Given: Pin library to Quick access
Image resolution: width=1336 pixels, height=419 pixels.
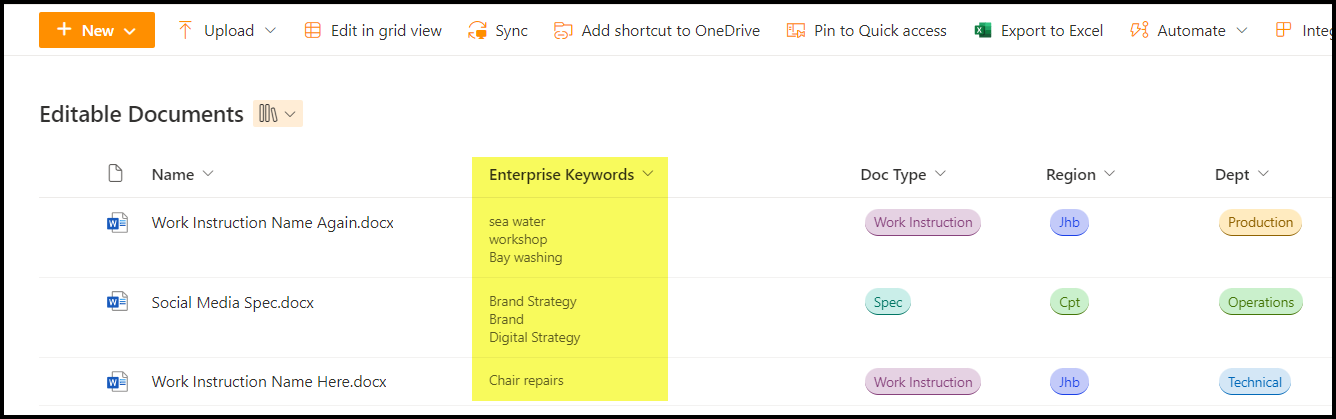Looking at the screenshot, I should point(867,30).
